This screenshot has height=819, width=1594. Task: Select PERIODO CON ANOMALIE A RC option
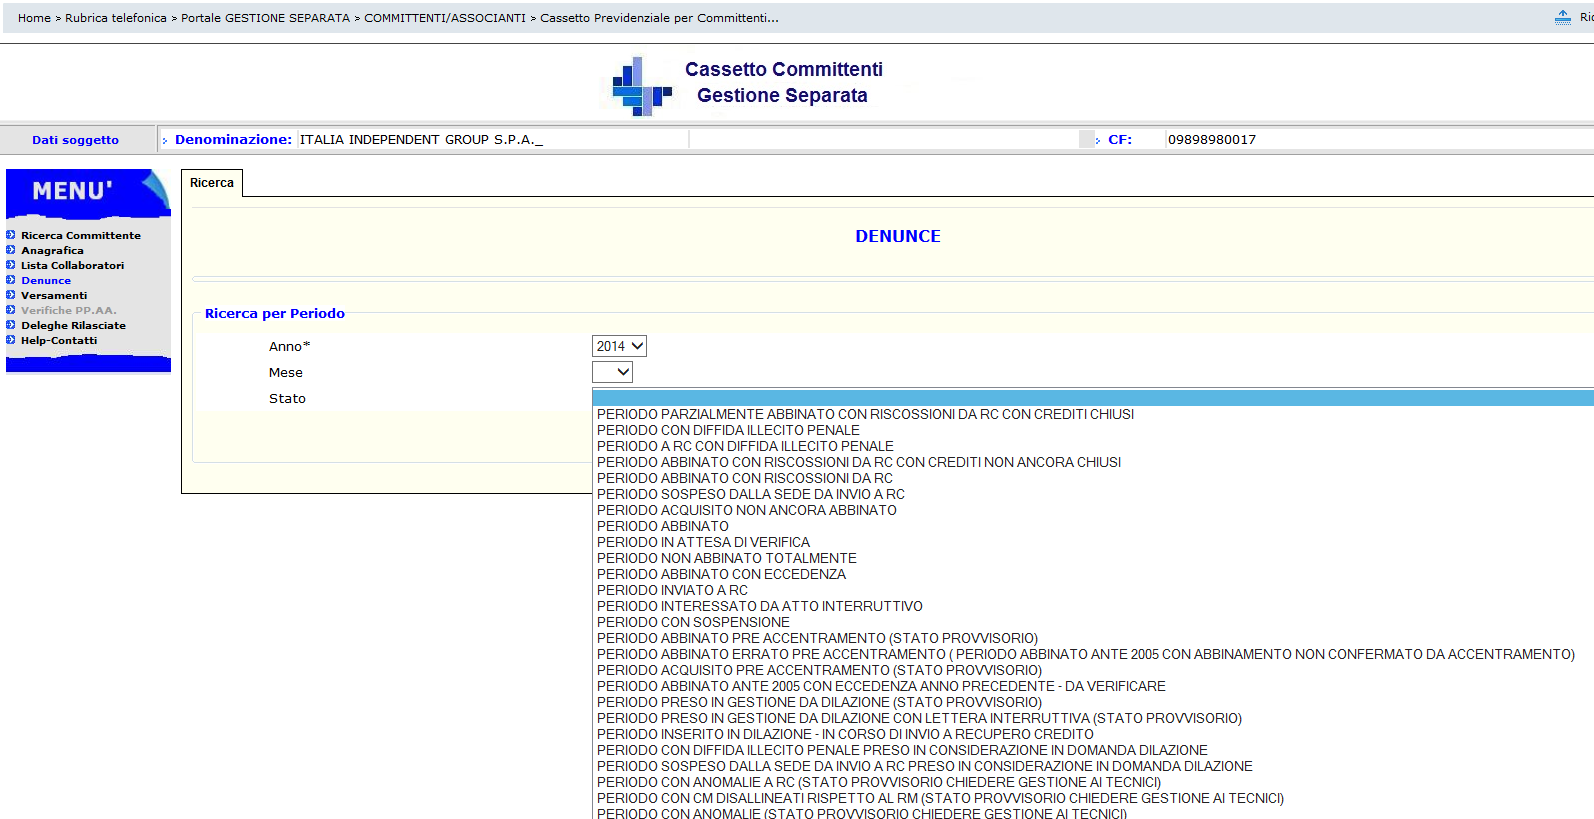coord(1093,782)
